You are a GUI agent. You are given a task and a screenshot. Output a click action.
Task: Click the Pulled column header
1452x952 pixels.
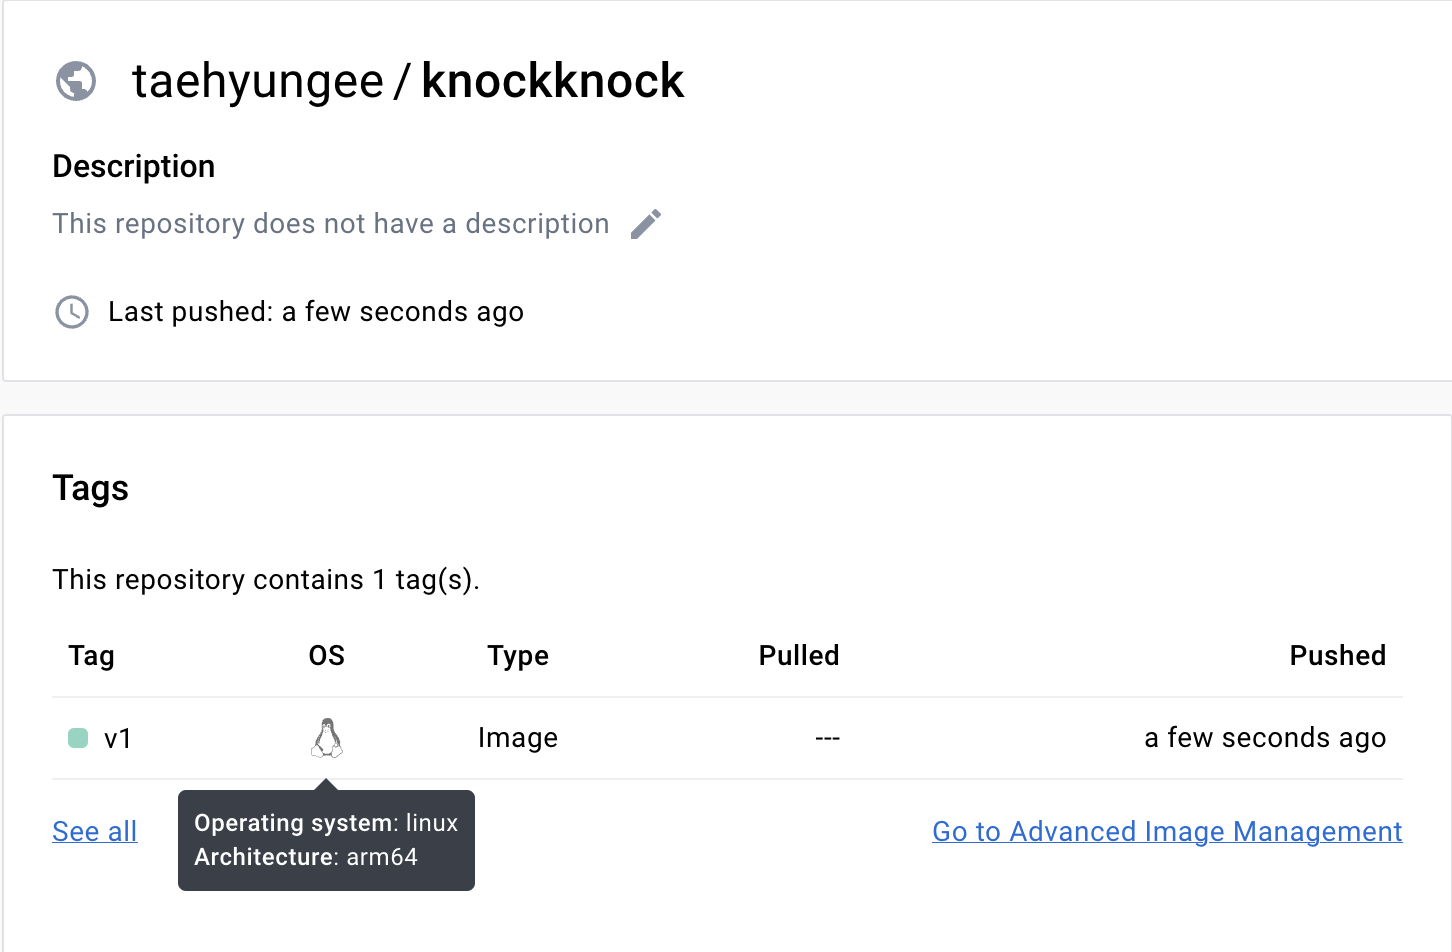(799, 656)
